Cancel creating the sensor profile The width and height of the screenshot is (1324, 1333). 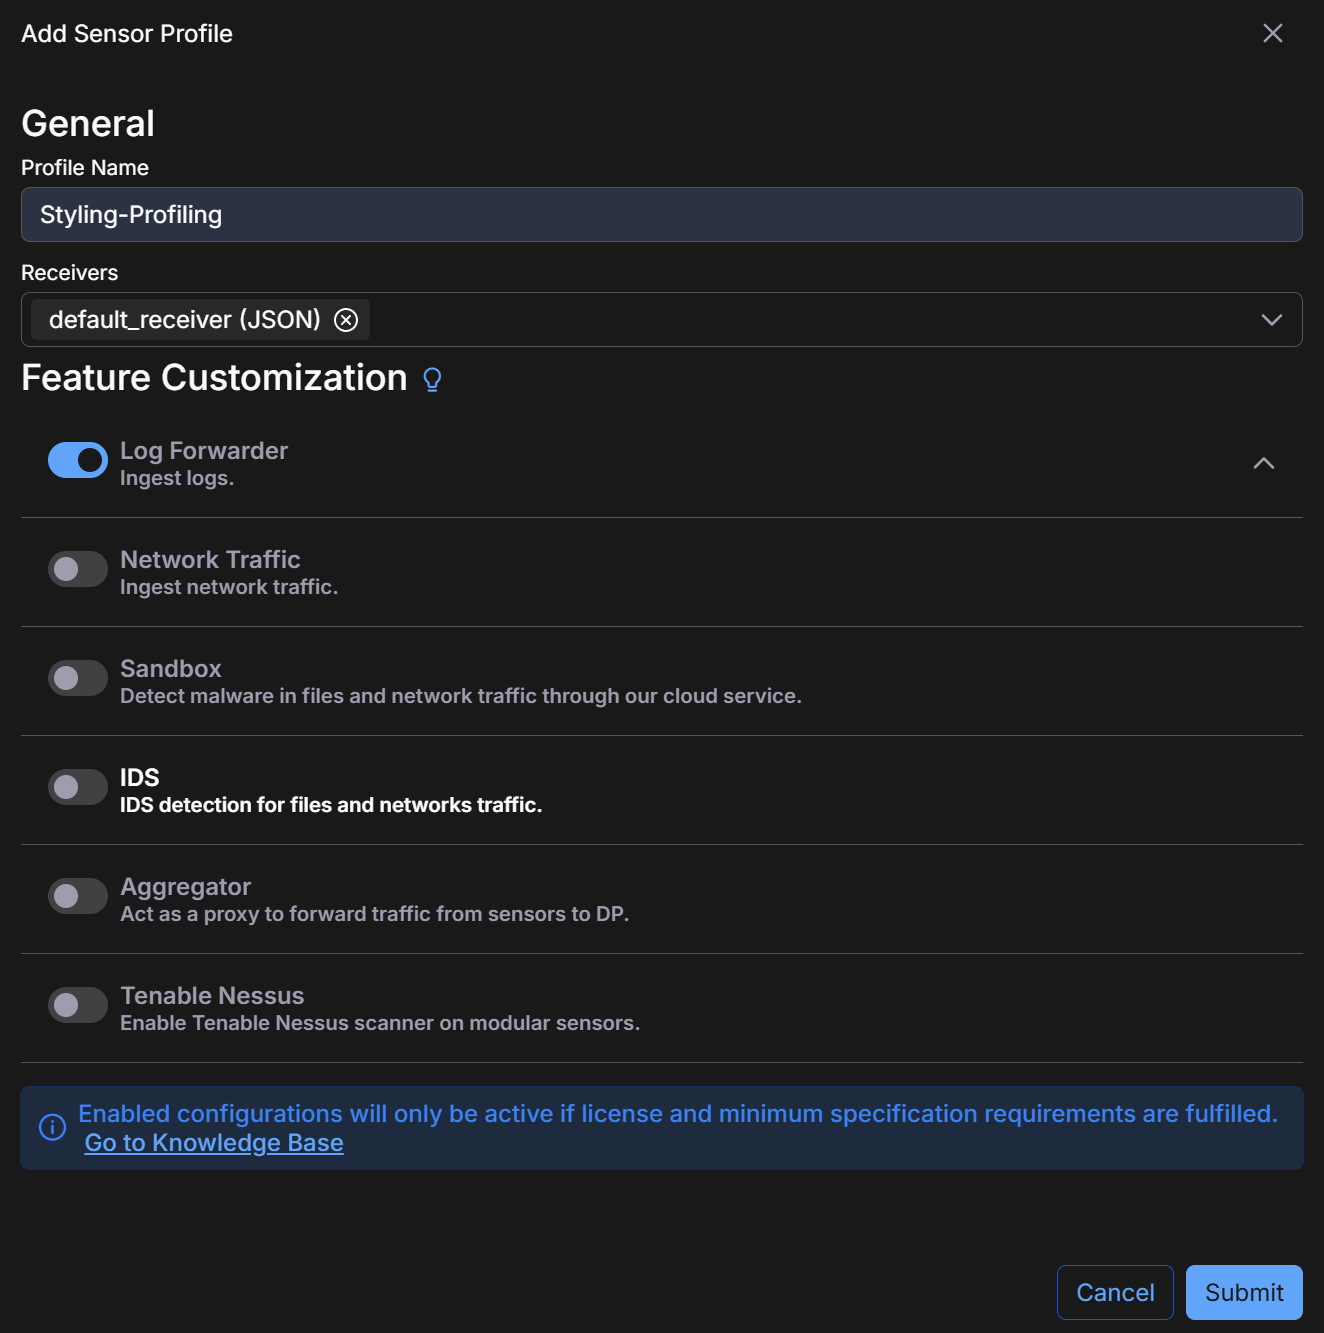pyautogui.click(x=1114, y=1292)
